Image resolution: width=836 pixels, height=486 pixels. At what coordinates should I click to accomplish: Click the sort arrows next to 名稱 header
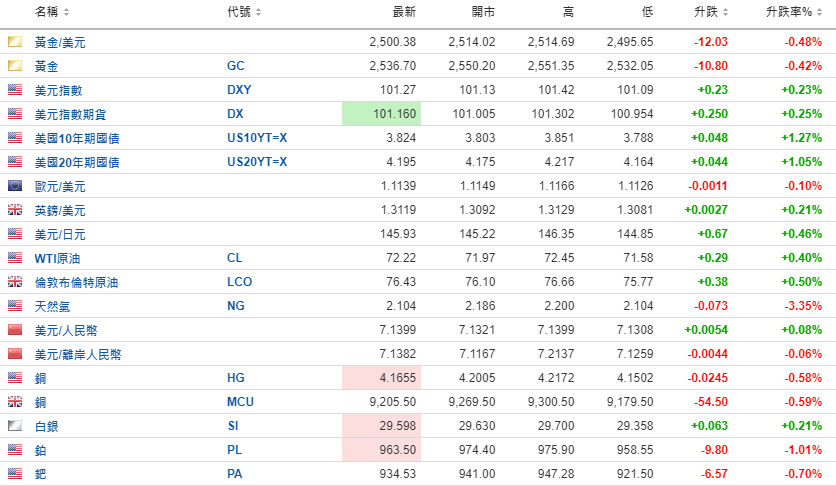coord(67,13)
